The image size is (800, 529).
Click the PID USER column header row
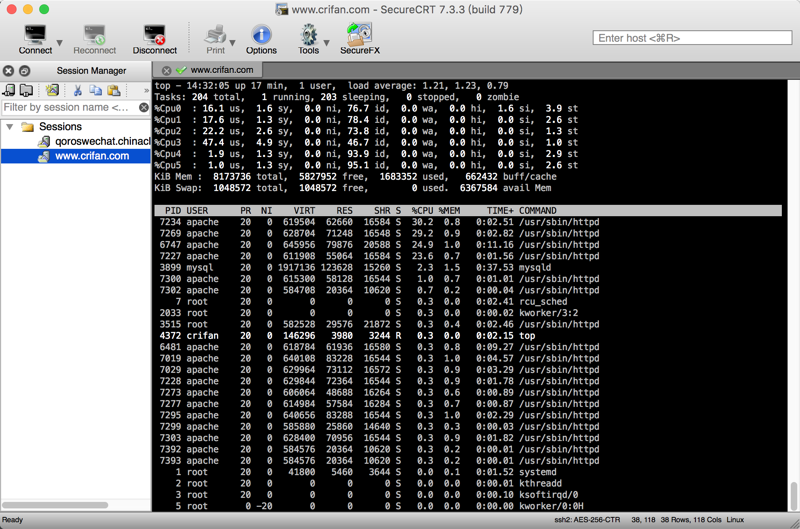pyautogui.click(x=468, y=211)
